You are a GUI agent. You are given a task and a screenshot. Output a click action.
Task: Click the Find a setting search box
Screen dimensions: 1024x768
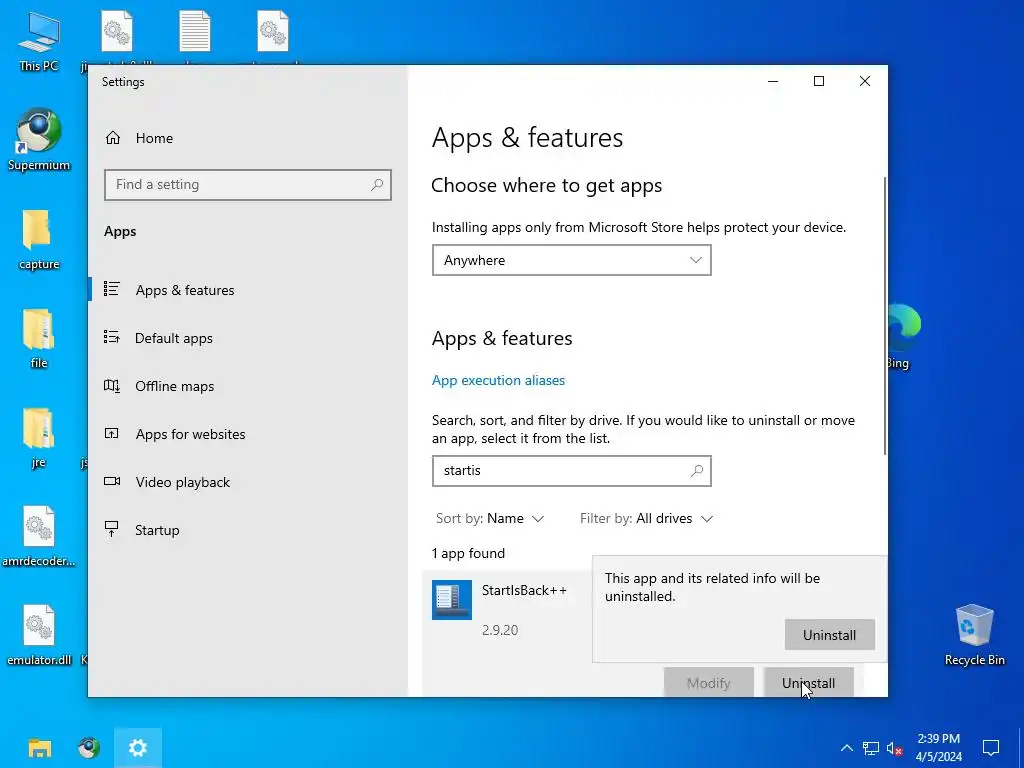248,185
